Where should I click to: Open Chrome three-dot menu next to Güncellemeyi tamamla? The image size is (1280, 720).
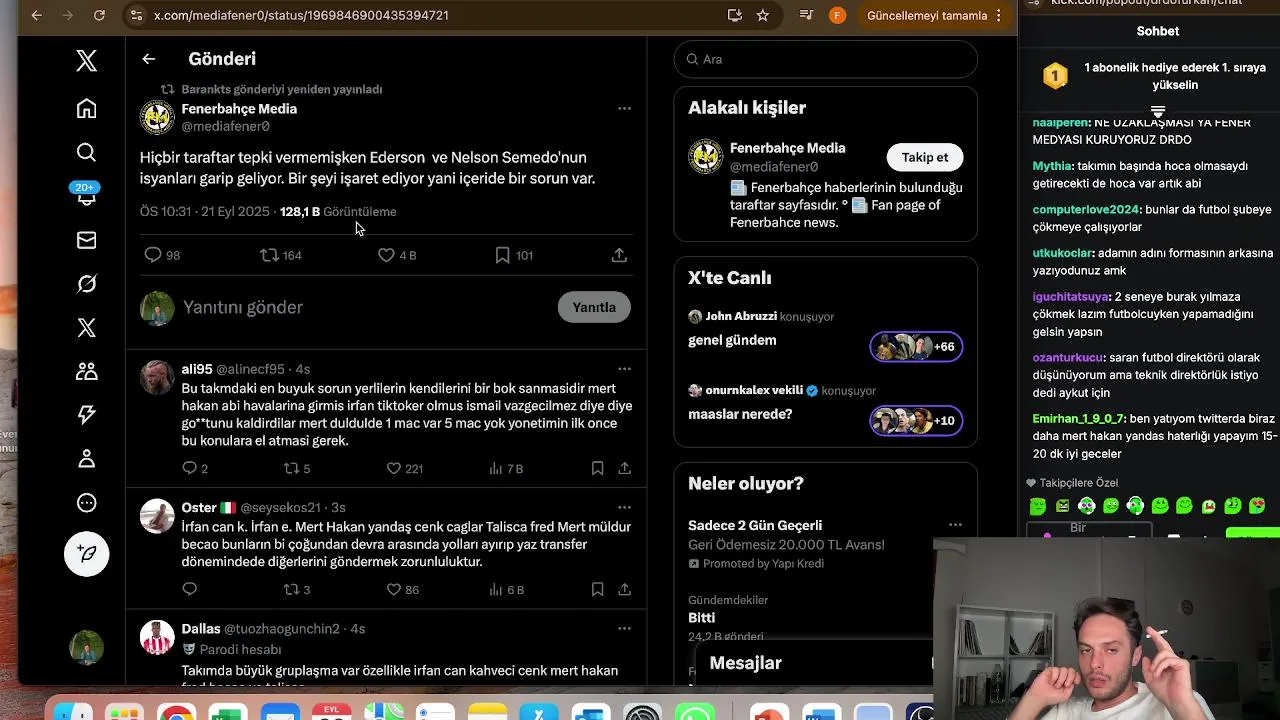[998, 15]
